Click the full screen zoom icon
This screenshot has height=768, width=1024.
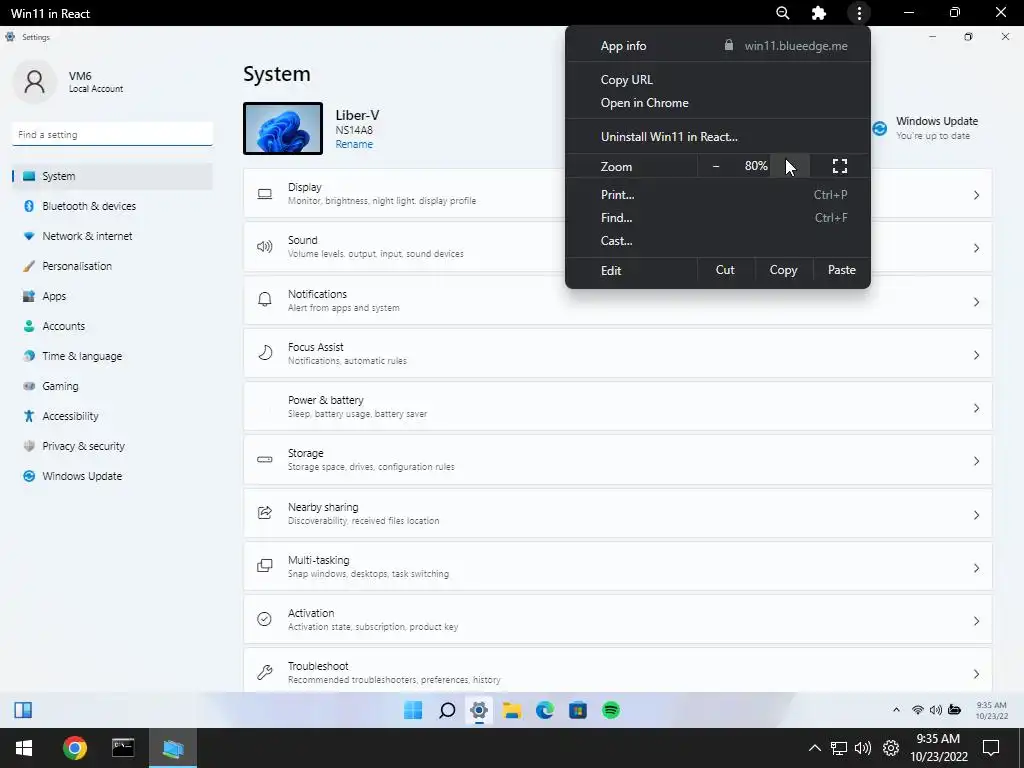coord(840,166)
